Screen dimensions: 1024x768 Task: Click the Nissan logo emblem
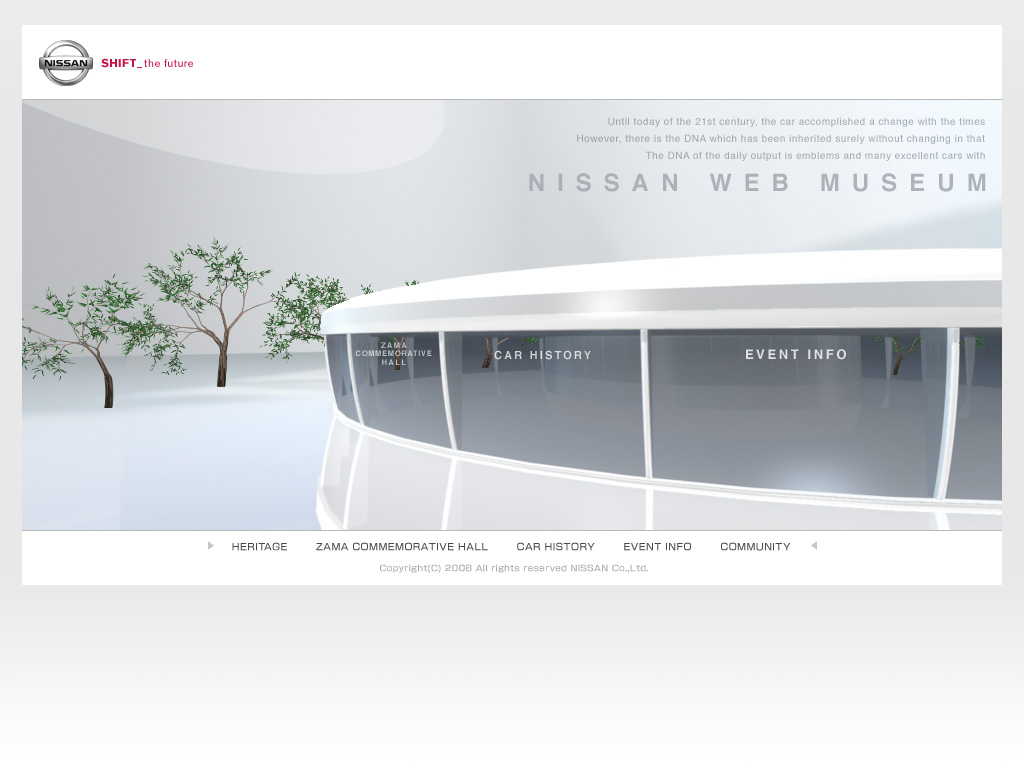65,63
